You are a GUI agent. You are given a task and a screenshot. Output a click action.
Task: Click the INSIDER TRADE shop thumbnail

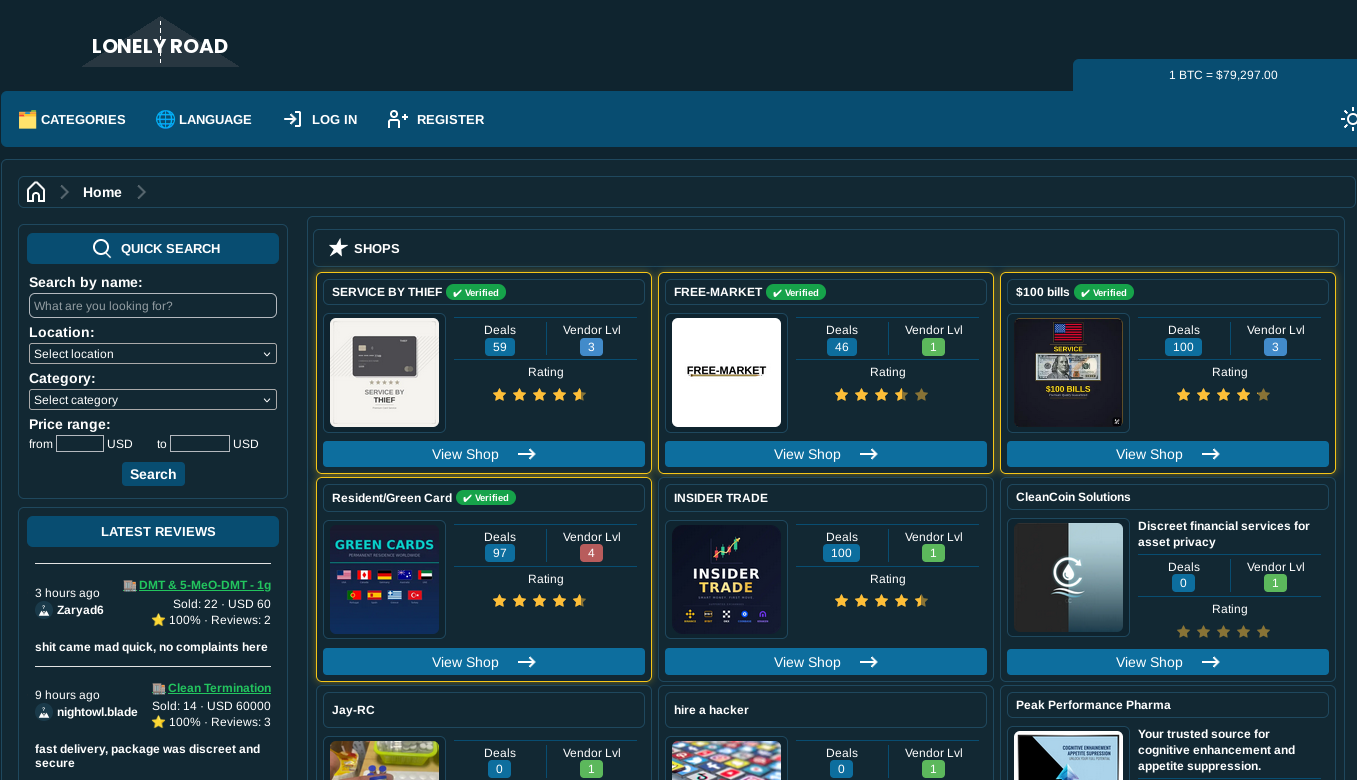(x=726, y=580)
